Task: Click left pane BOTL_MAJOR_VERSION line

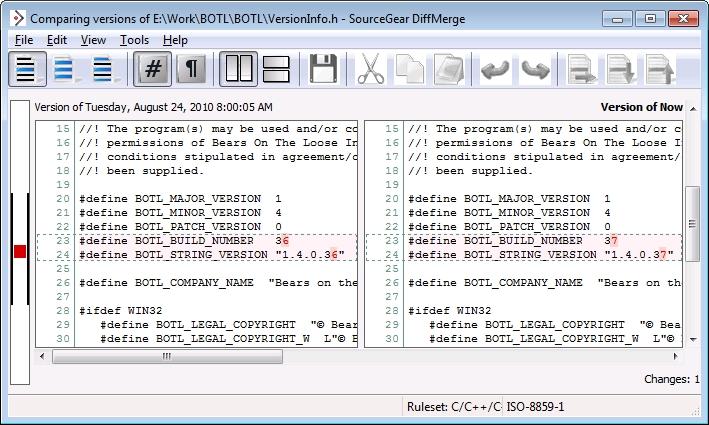Action: click(x=180, y=198)
